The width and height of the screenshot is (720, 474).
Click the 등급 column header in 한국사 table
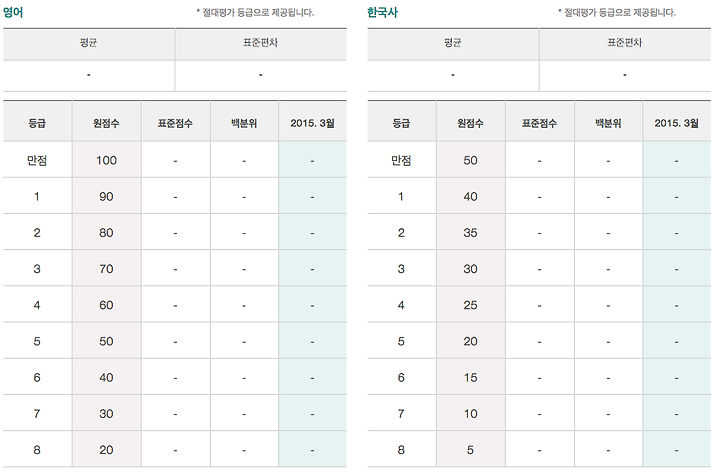click(401, 123)
